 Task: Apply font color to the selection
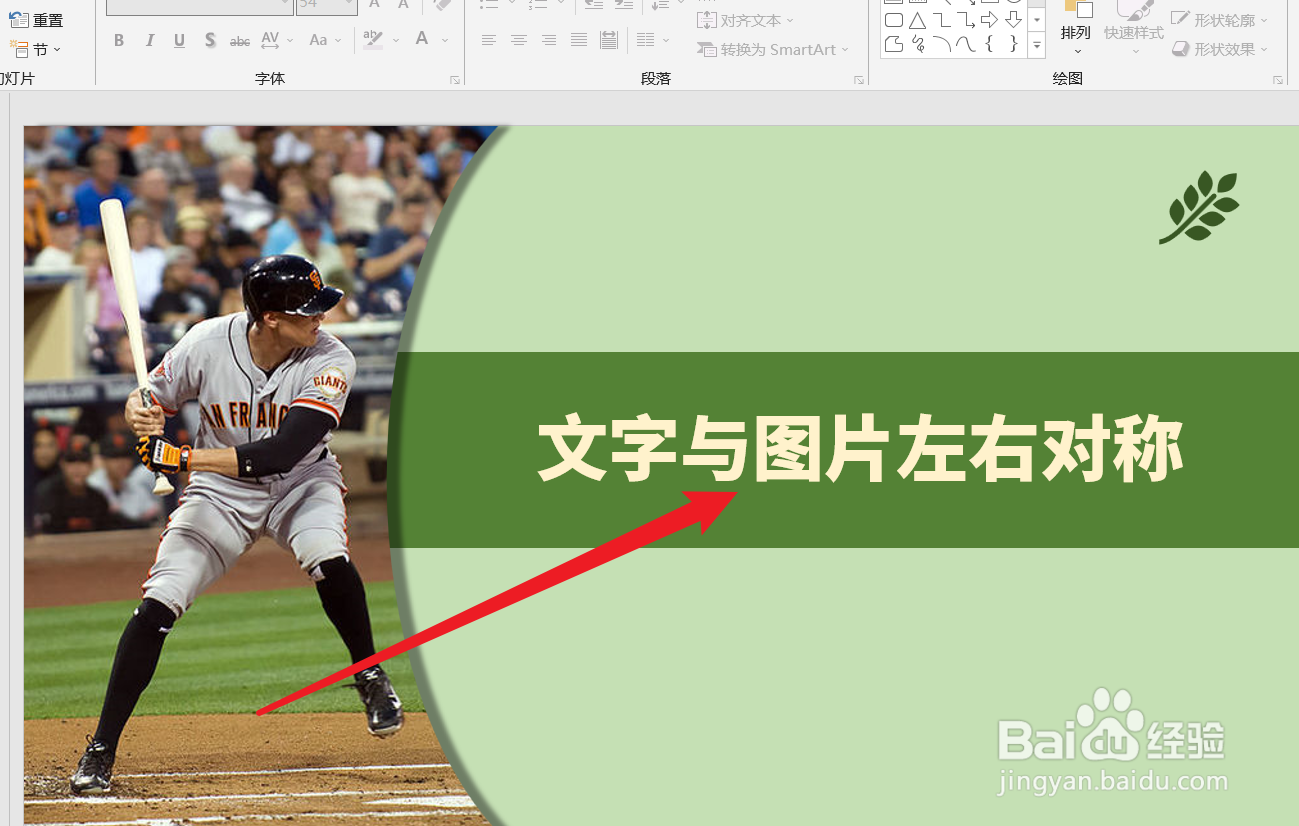point(422,40)
